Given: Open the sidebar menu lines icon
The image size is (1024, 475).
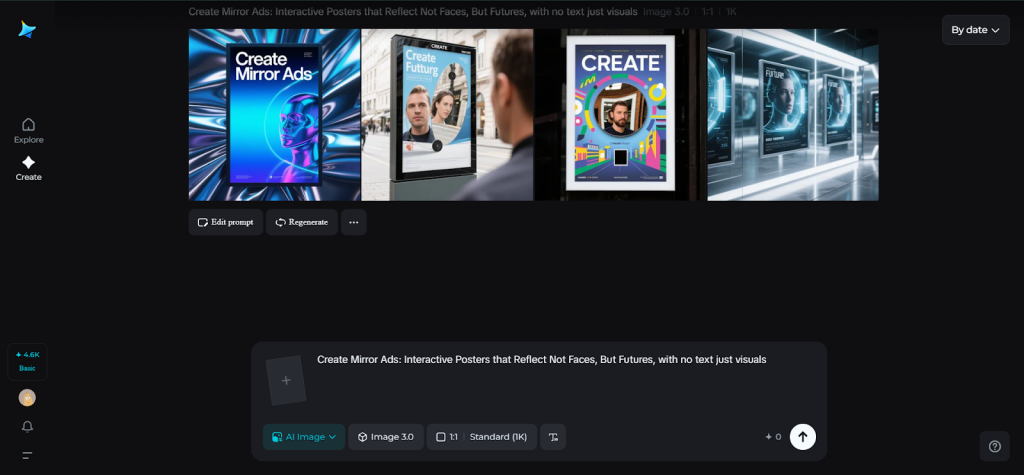Looking at the screenshot, I should click(27, 455).
